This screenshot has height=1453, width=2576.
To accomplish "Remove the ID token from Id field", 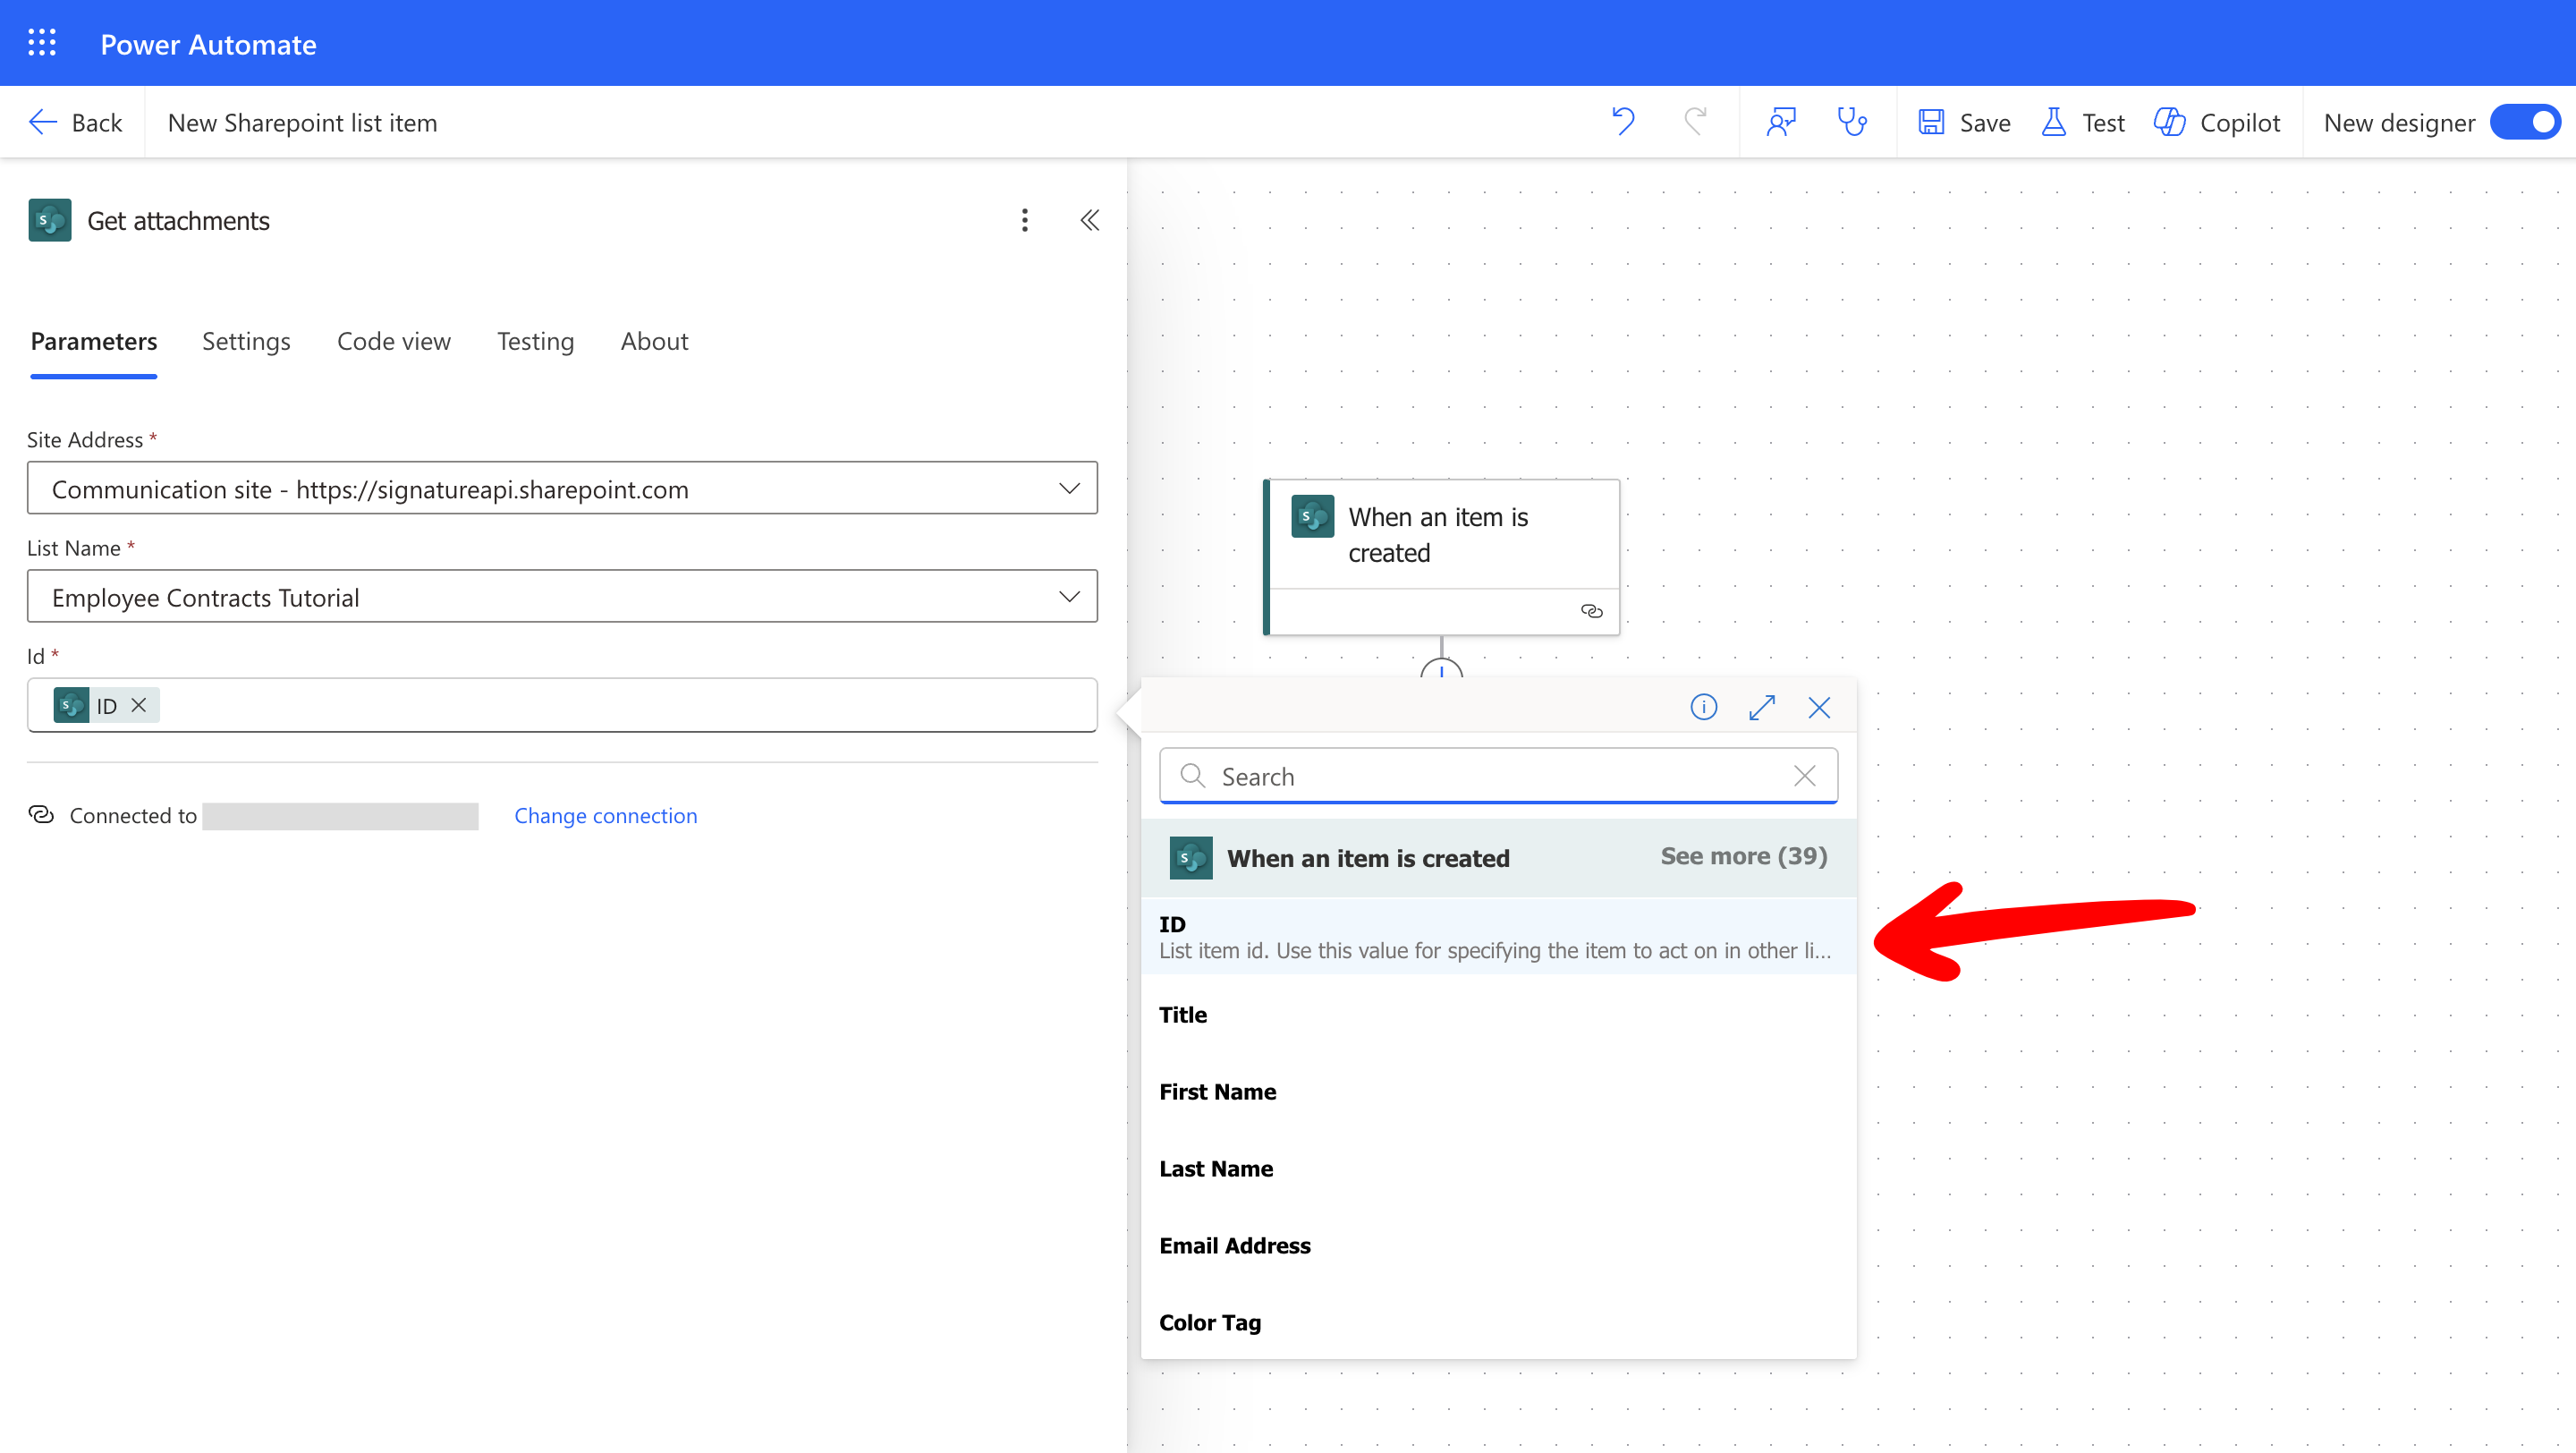I will [x=139, y=705].
